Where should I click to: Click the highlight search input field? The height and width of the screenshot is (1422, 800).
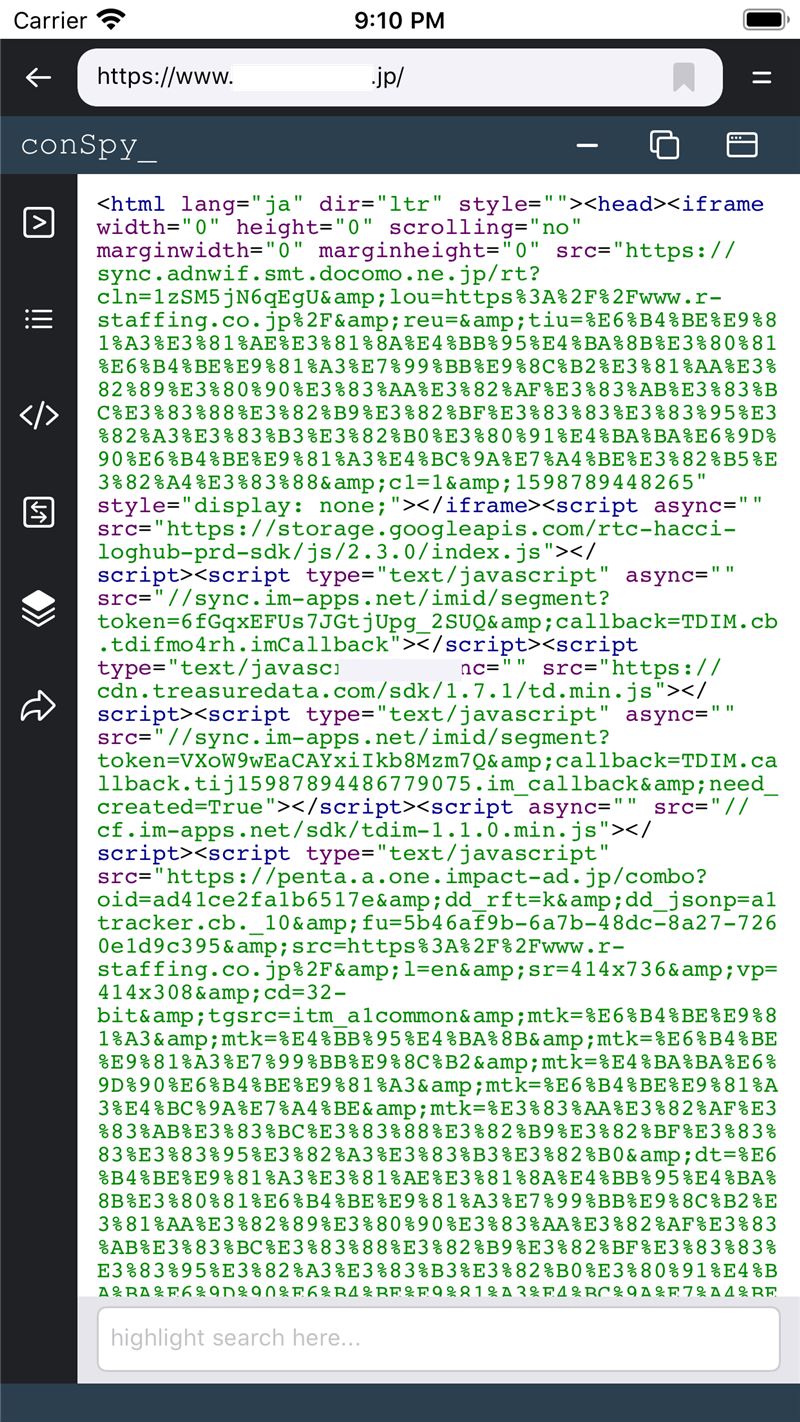click(438, 1338)
